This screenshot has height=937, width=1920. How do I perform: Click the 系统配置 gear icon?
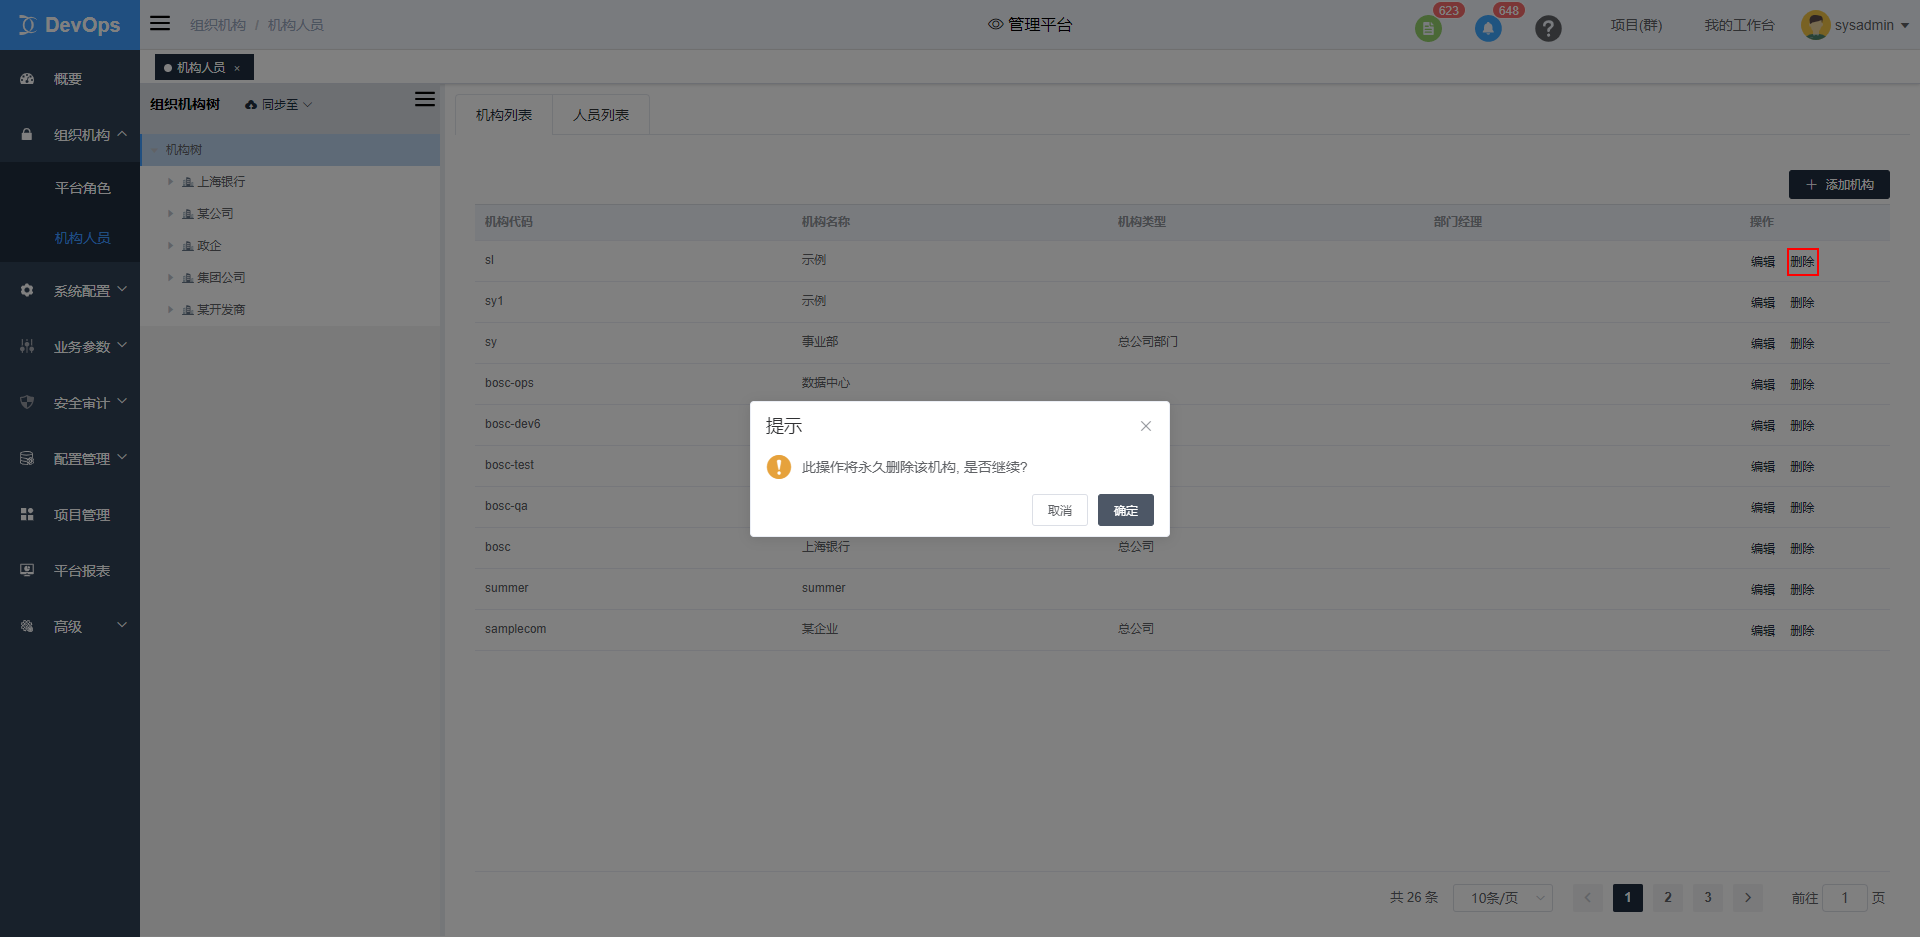(x=27, y=291)
